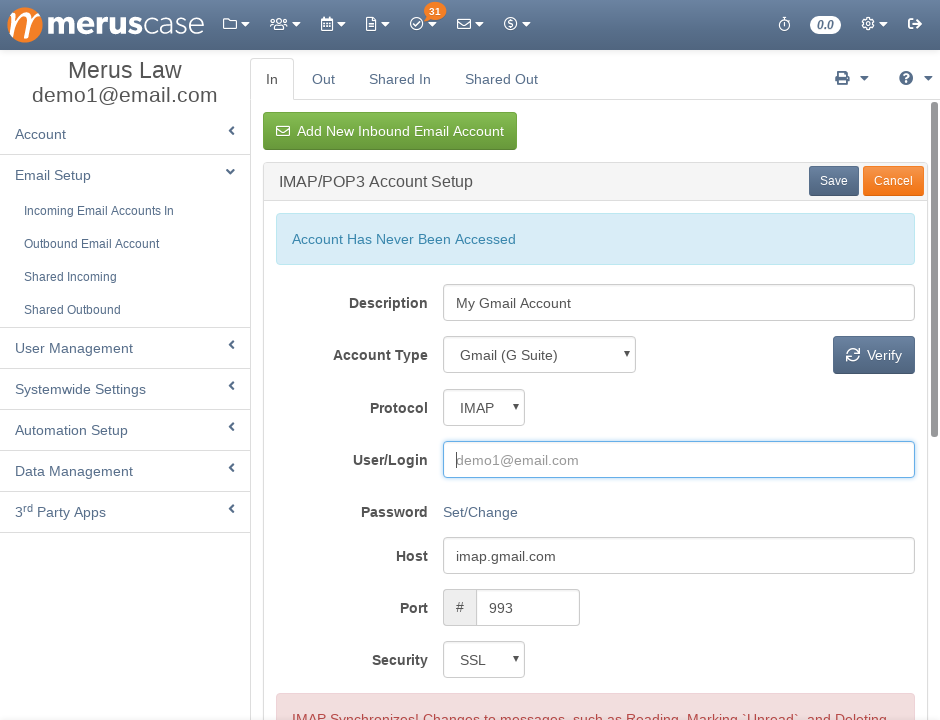Open the Account Type dropdown

(539, 355)
